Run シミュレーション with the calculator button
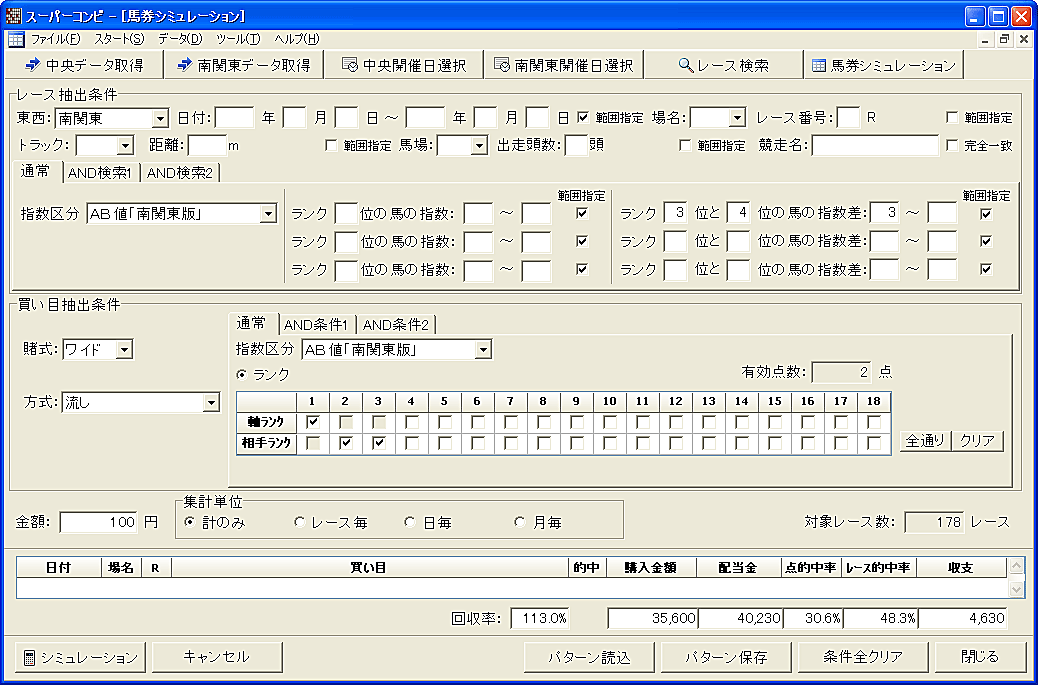Viewport: 1038px width, 685px height. (x=81, y=657)
